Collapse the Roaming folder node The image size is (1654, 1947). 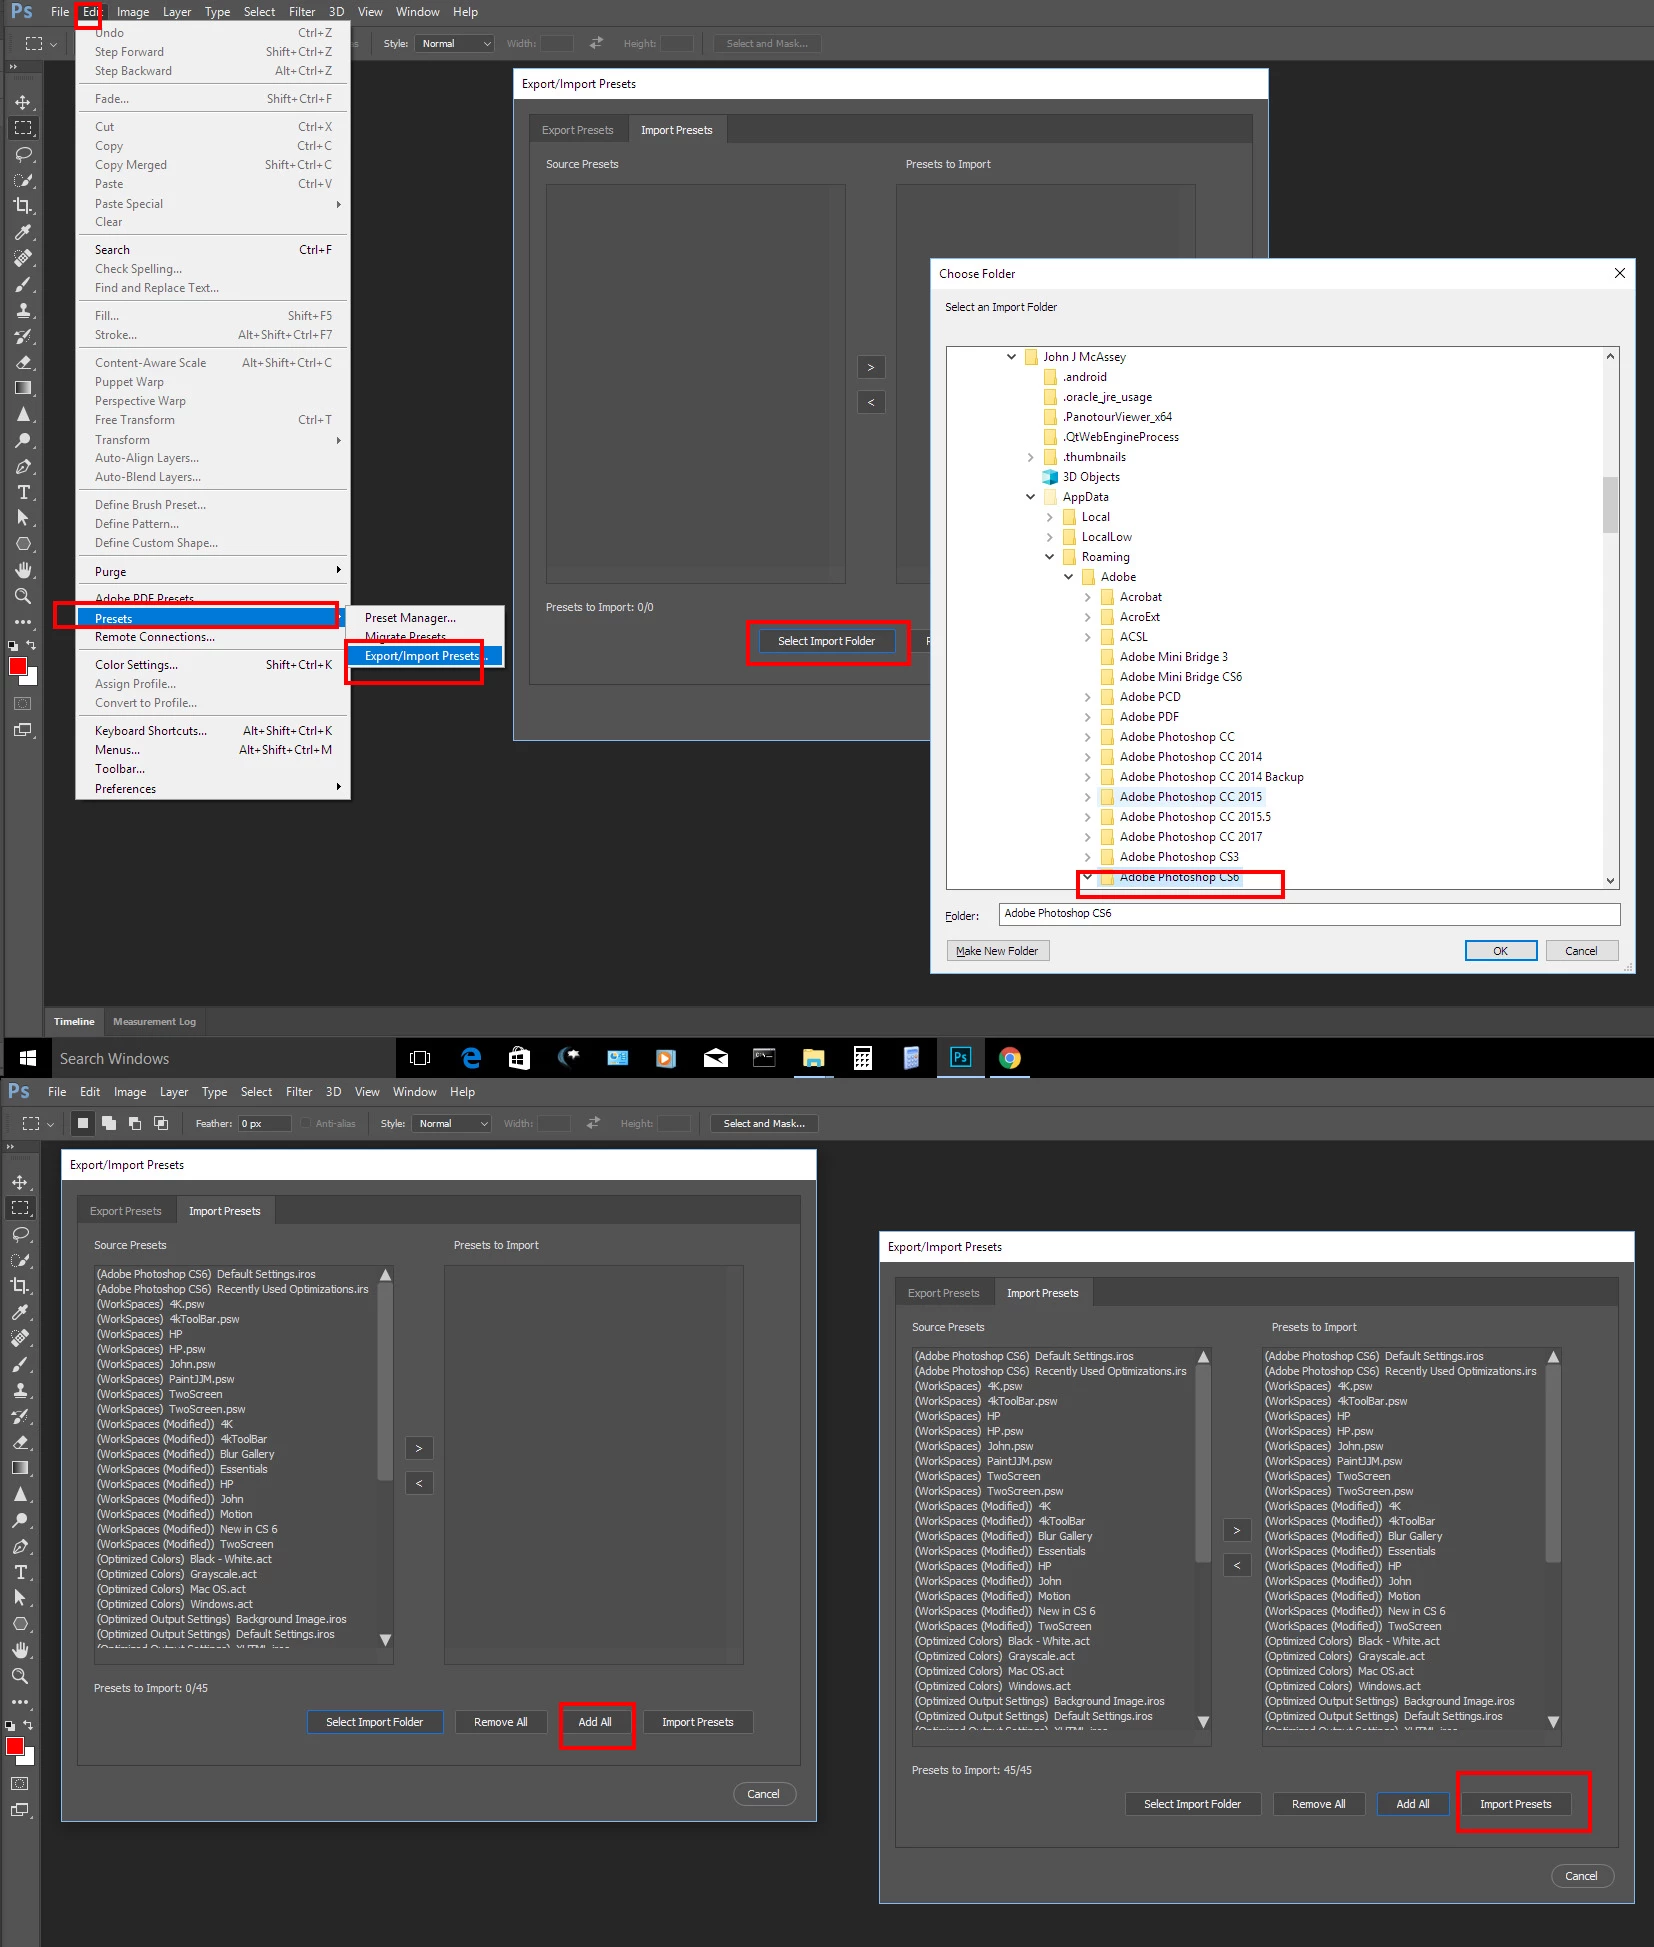(1049, 557)
